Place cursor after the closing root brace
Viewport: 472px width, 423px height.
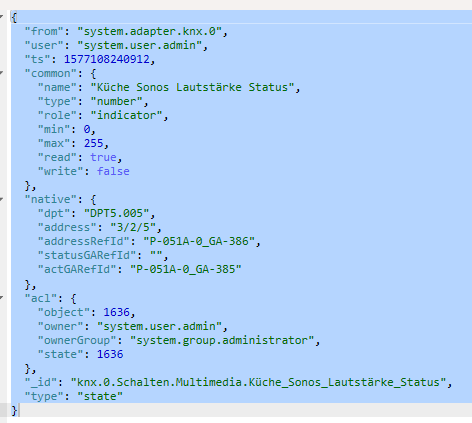19,410
